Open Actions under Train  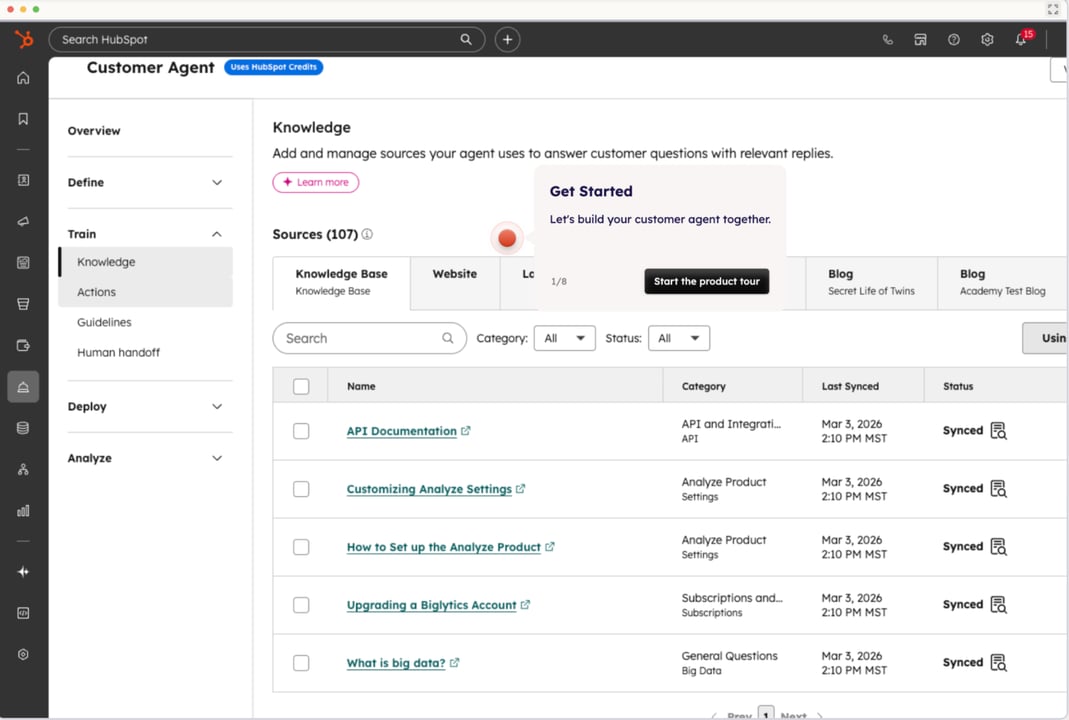pyautogui.click(x=145, y=292)
